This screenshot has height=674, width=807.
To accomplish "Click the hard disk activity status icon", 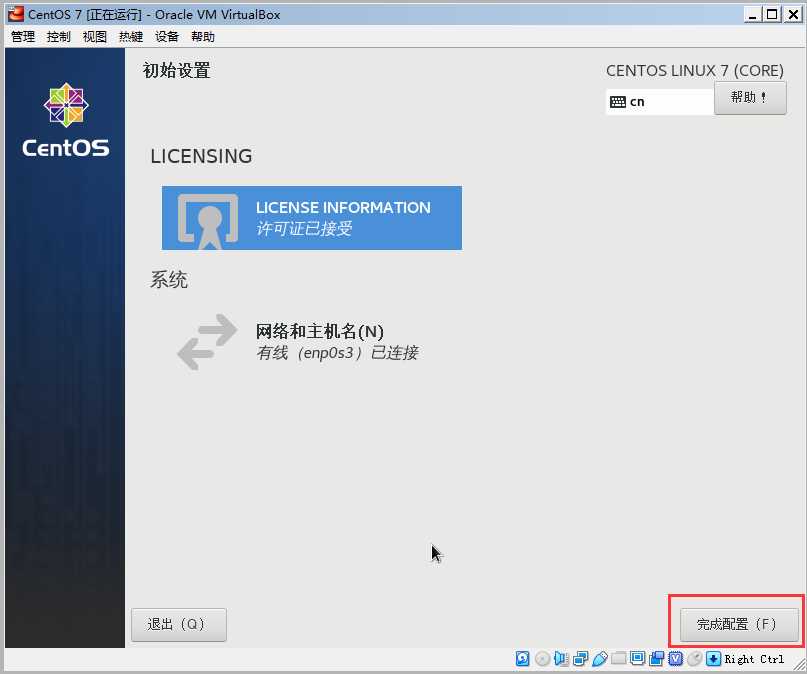I will tap(522, 659).
